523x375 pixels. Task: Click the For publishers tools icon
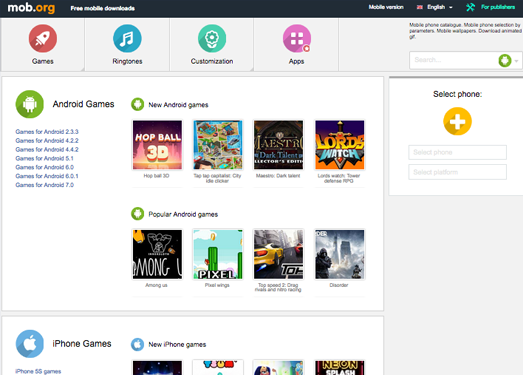point(470,7)
